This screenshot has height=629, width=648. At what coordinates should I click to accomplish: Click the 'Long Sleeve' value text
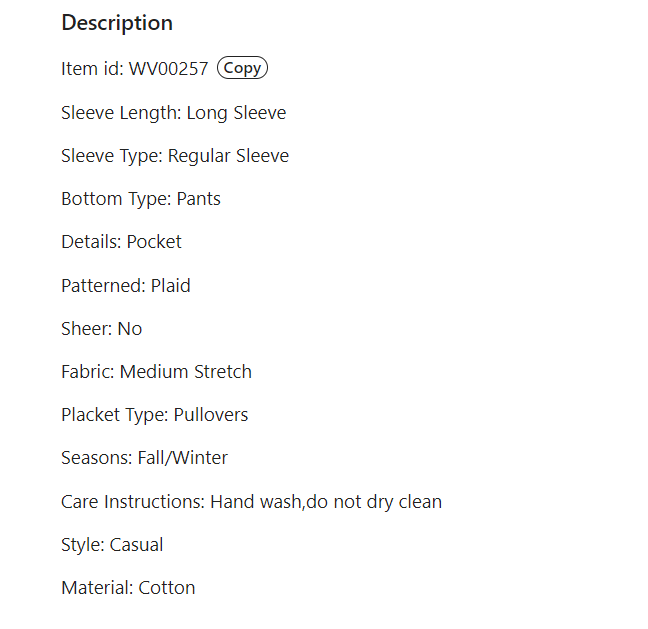(236, 113)
